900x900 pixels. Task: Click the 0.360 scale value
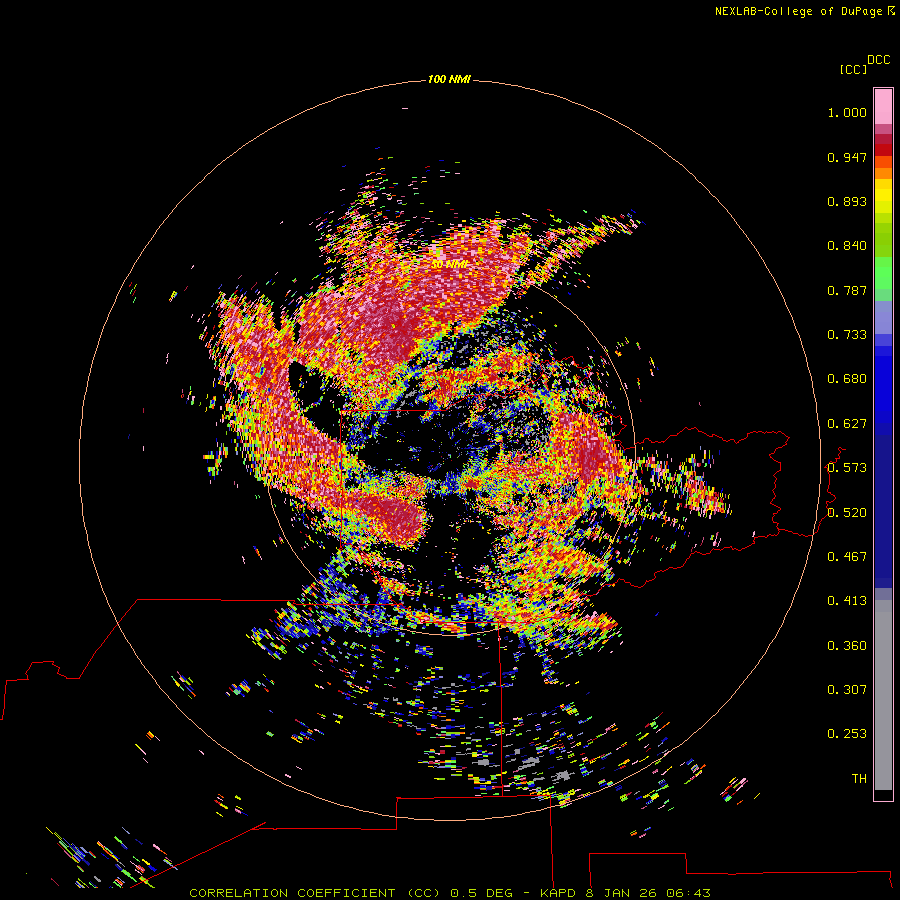click(x=847, y=646)
